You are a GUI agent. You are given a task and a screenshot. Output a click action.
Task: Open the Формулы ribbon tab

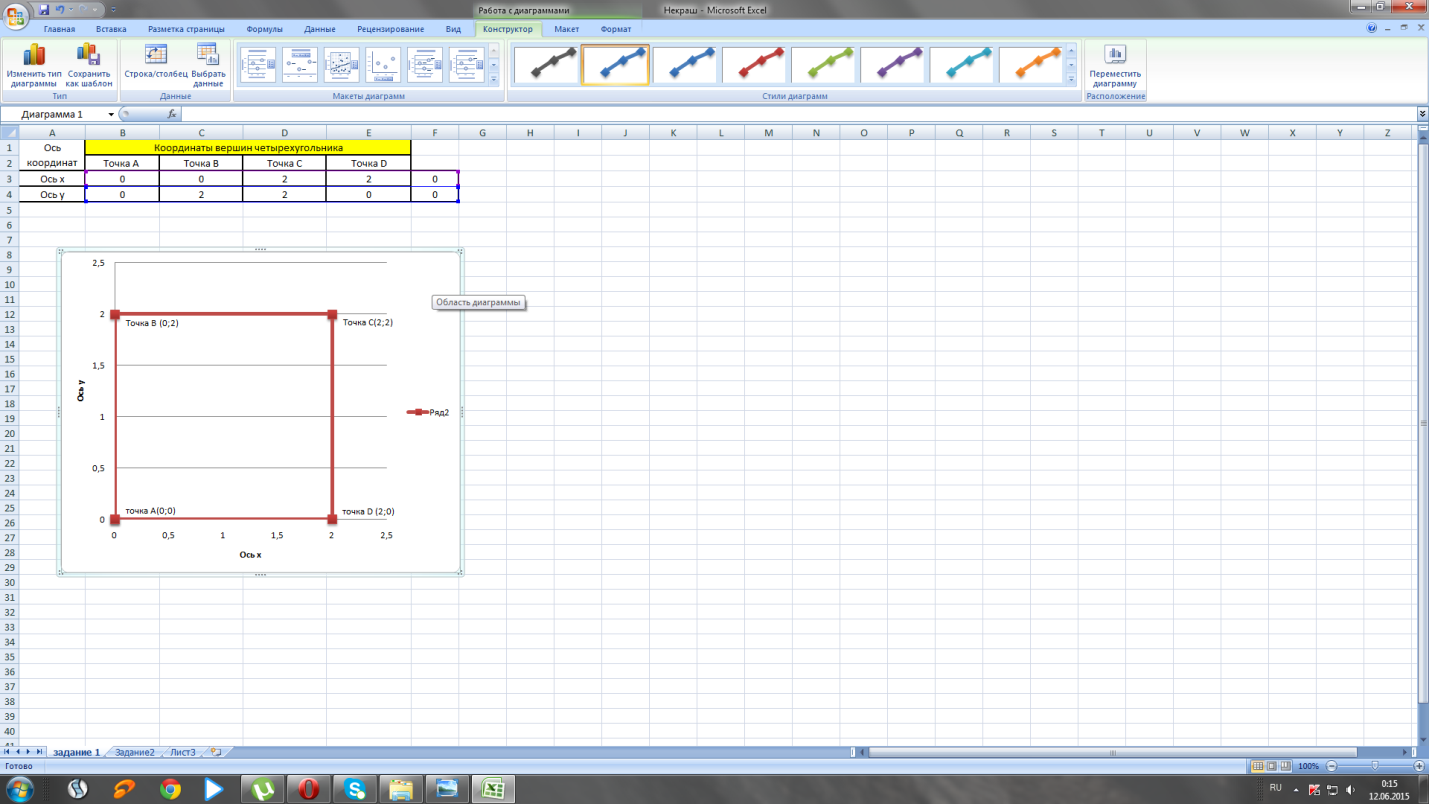point(264,30)
